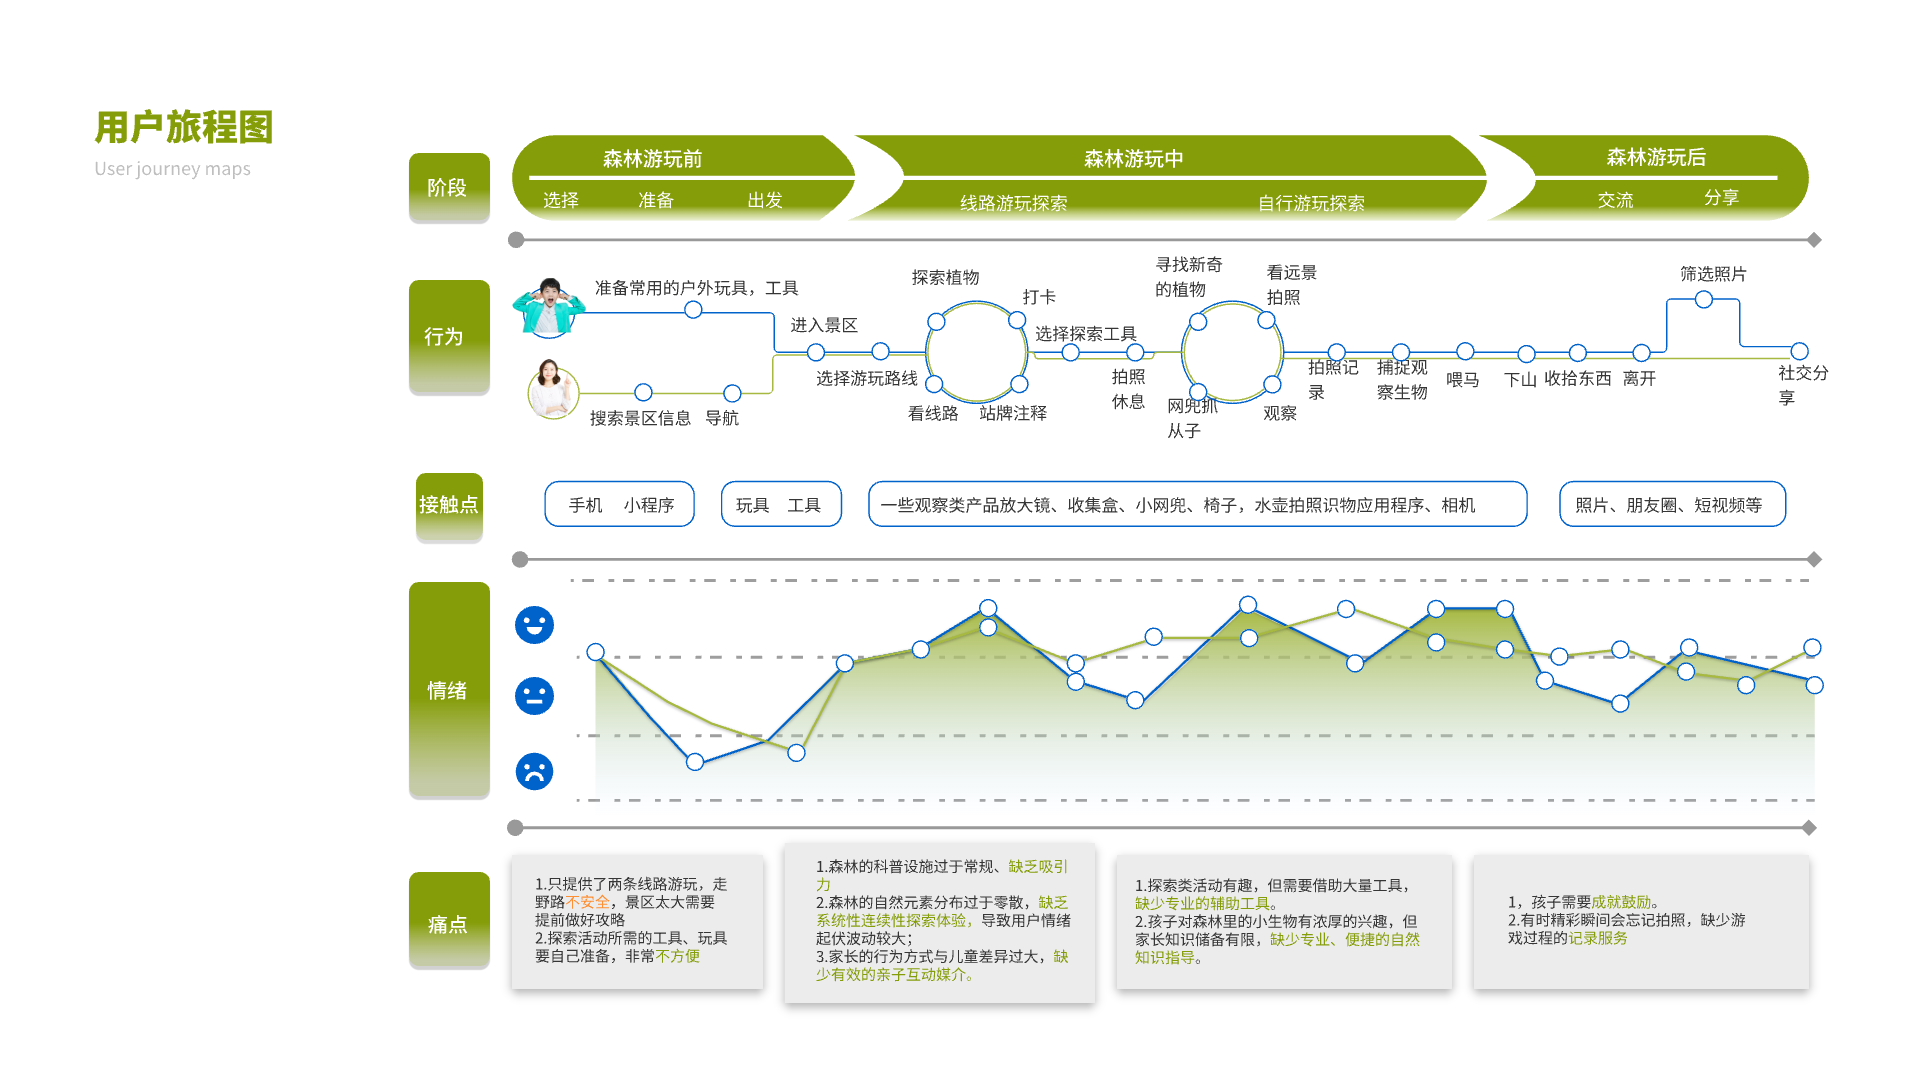Click the node above 筛选照片 step
This screenshot has width=1920, height=1080.
1703,300
